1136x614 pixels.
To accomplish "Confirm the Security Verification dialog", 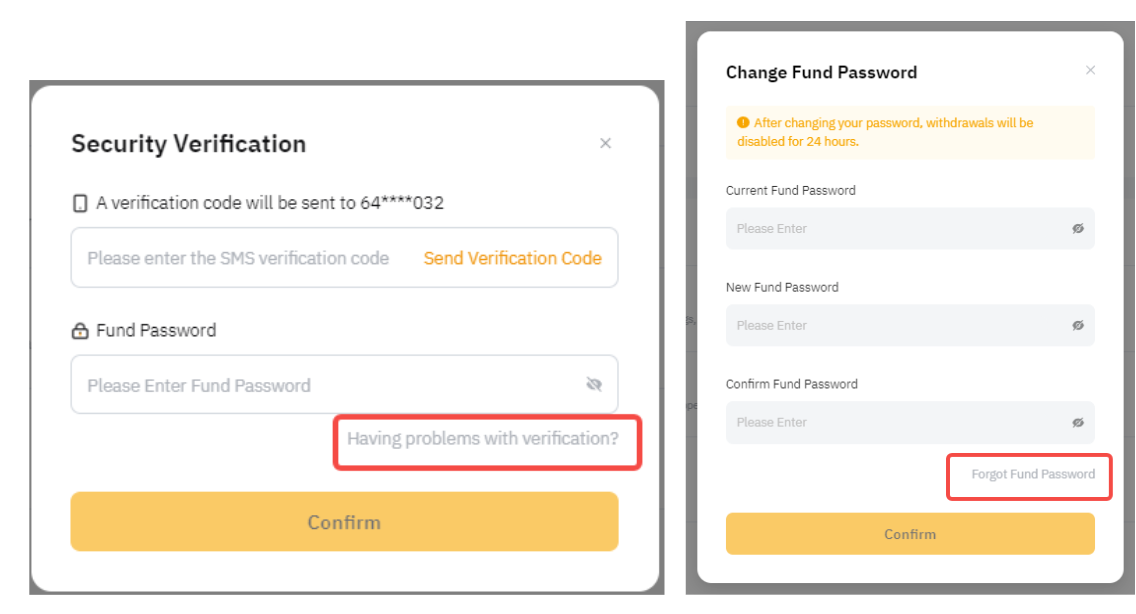I will tap(344, 522).
